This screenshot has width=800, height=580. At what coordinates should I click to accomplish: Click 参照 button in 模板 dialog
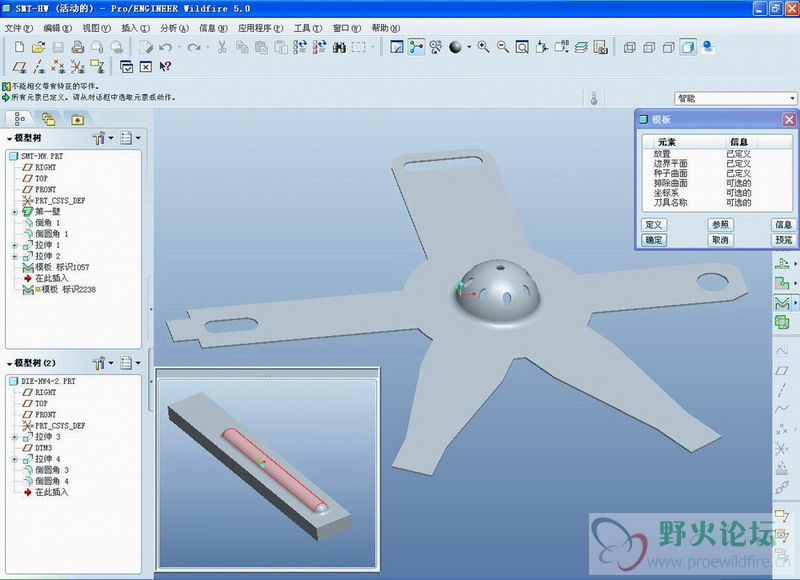click(720, 224)
